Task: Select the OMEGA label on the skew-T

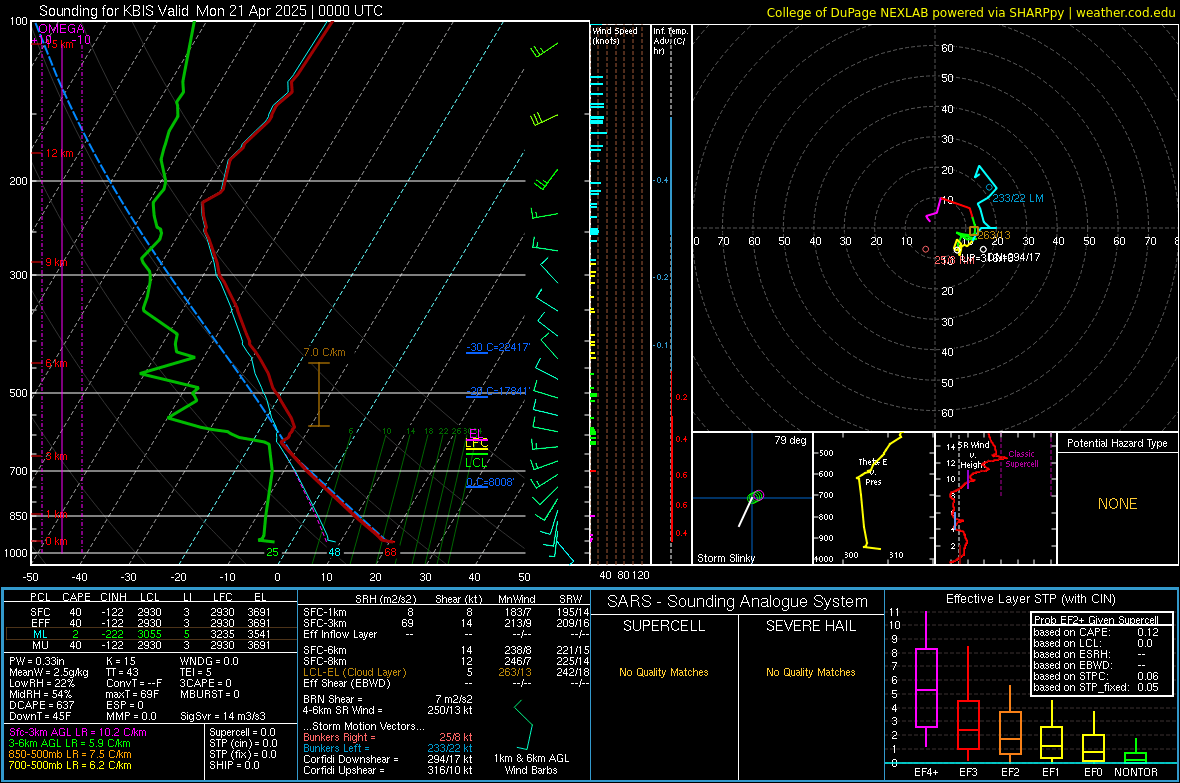Action: tap(61, 29)
